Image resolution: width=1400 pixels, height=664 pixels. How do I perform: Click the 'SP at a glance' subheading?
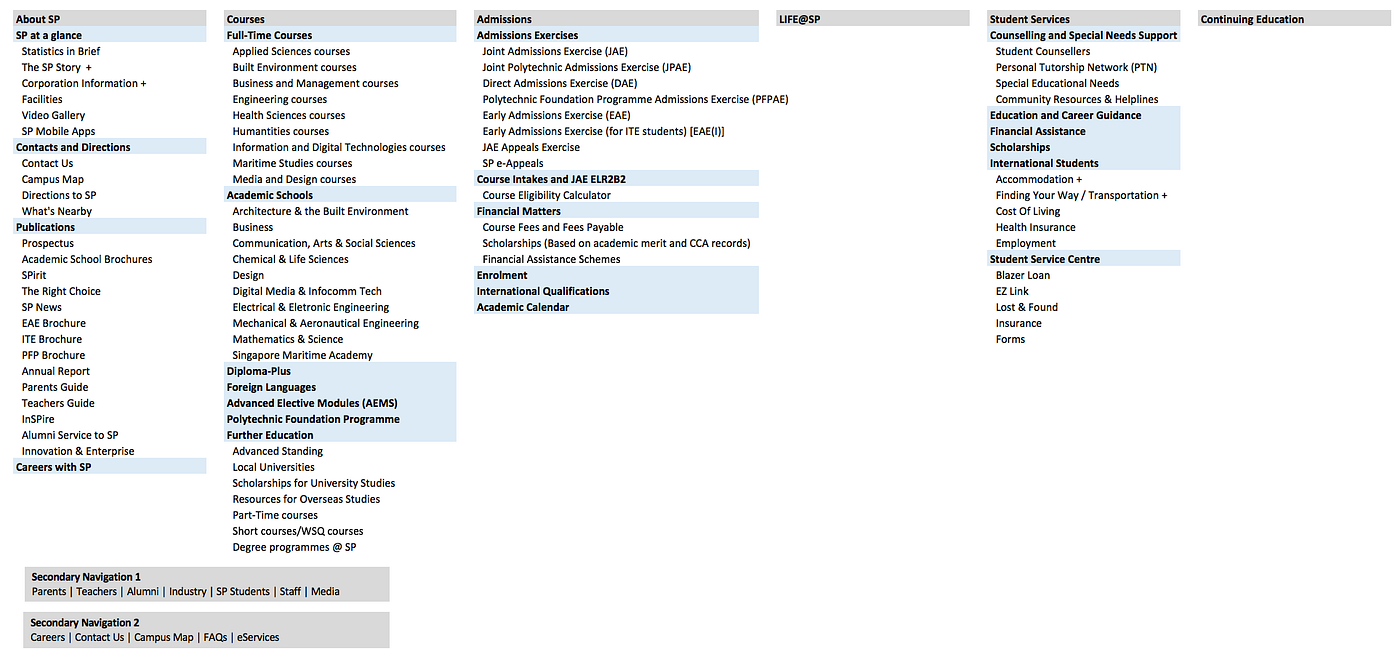coord(109,35)
